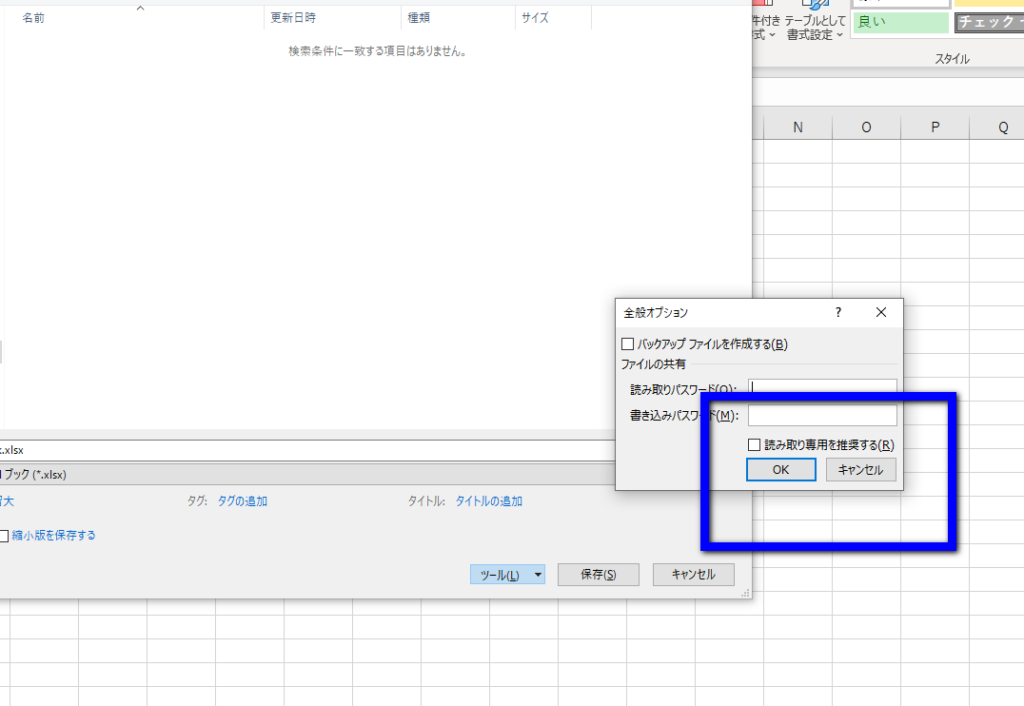Select column O header in the spreadsheet
Image resolution: width=1024 pixels, height=706 pixels.
coord(866,127)
